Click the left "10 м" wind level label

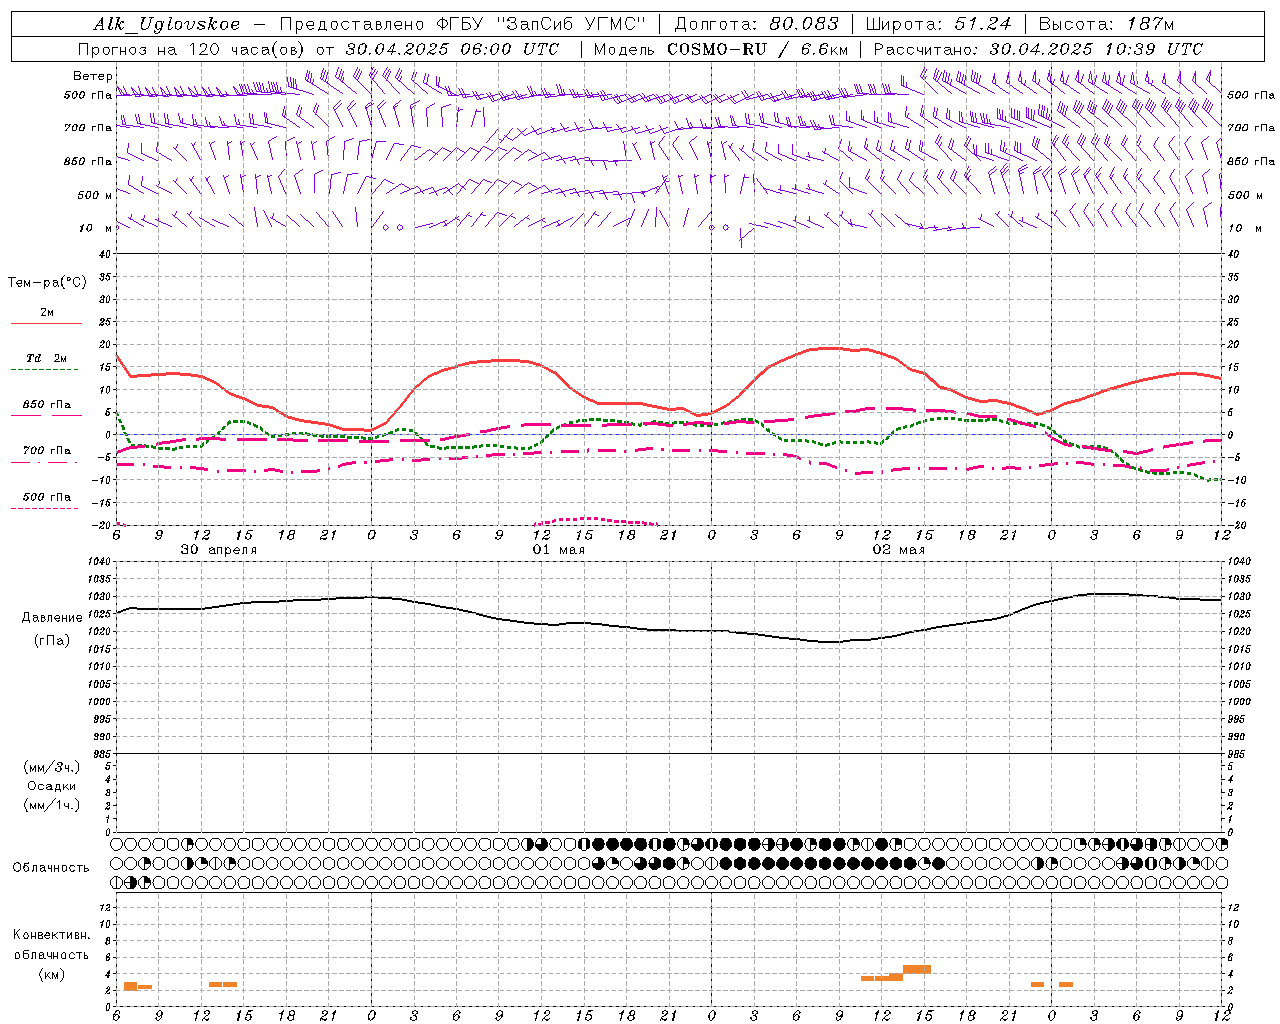coord(95,228)
